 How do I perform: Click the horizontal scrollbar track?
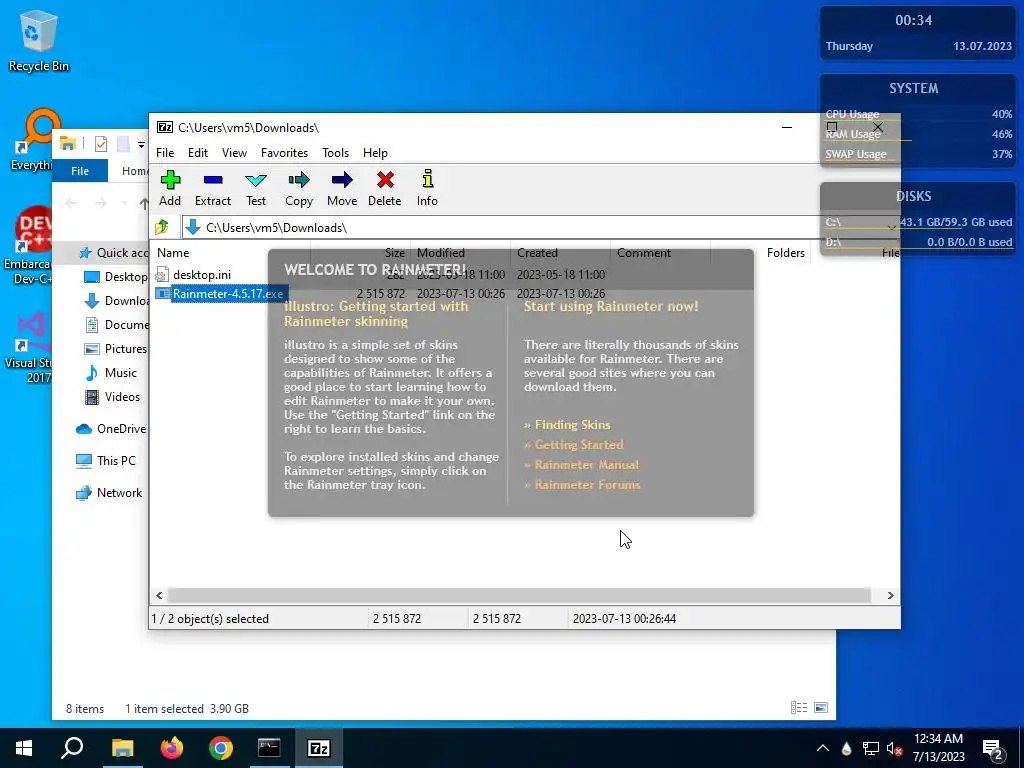pyautogui.click(x=519, y=596)
